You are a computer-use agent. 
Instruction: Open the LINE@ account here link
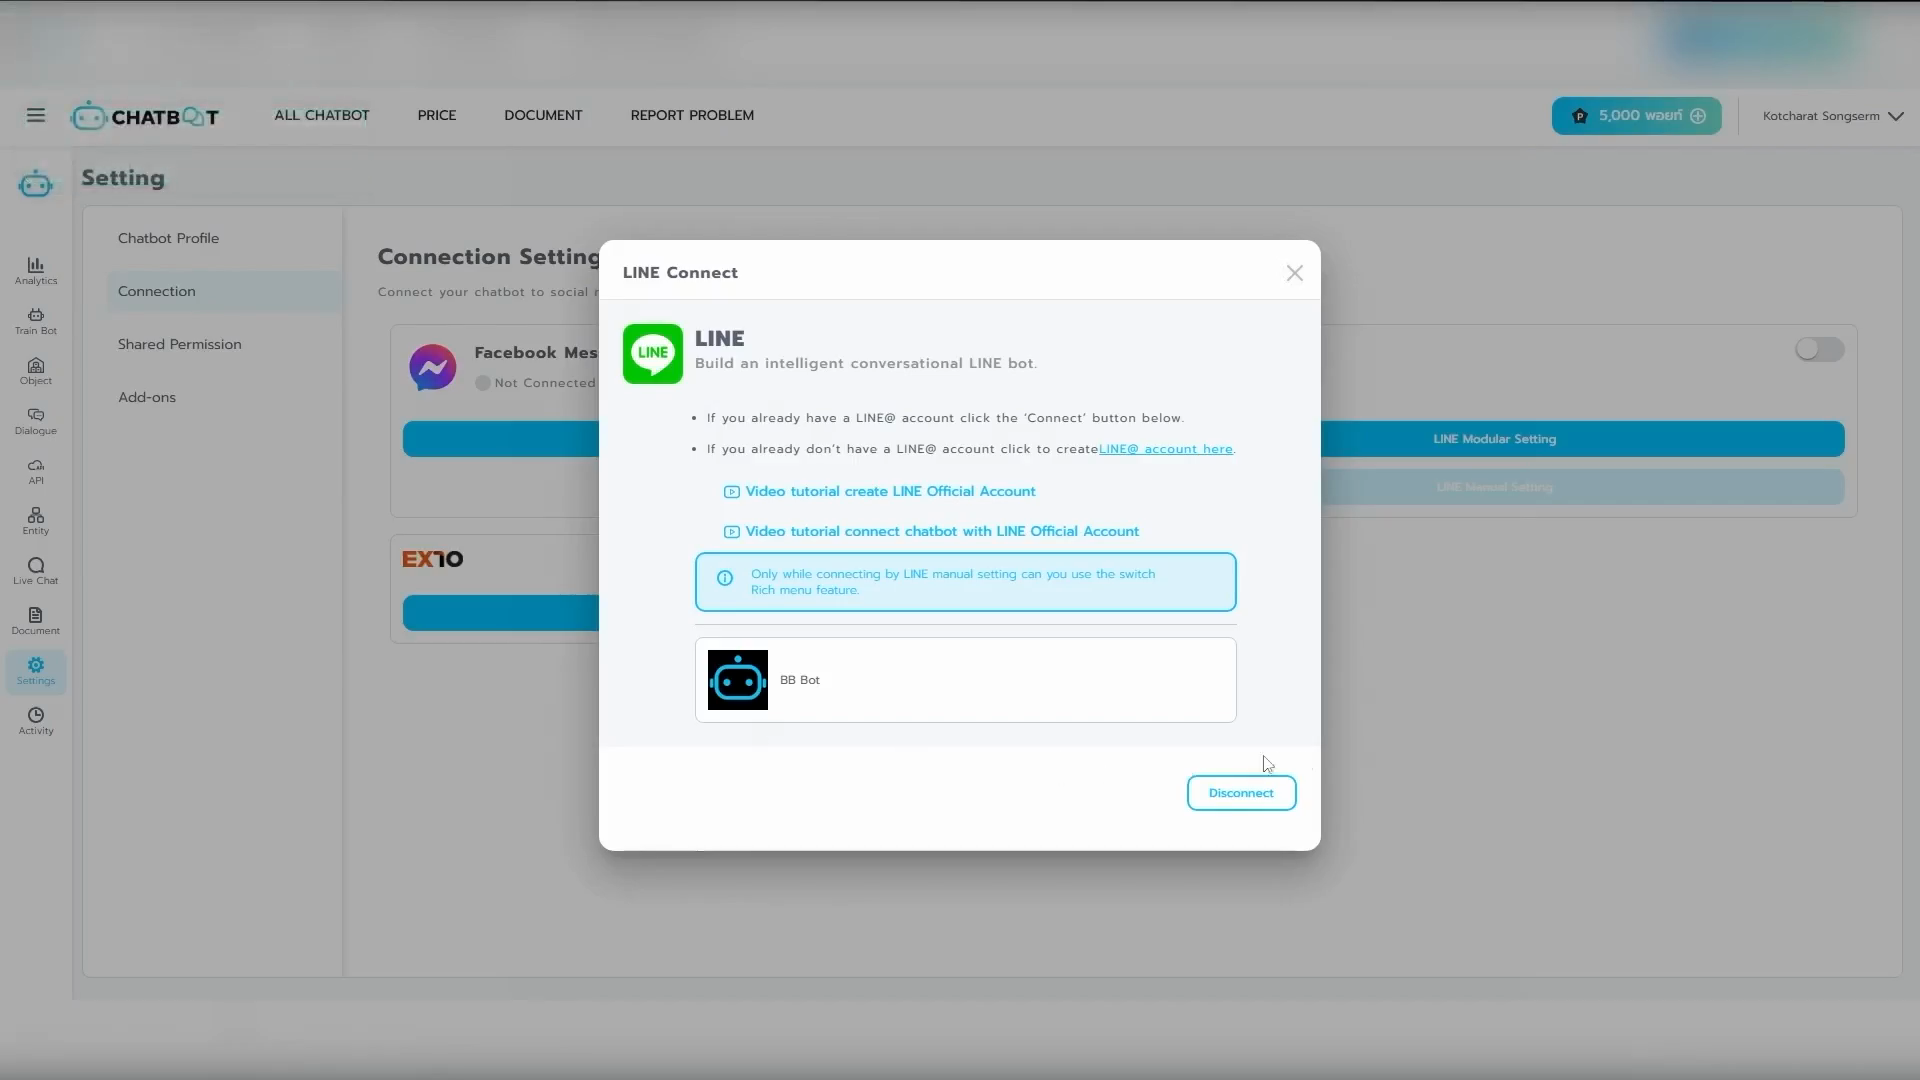point(1166,449)
